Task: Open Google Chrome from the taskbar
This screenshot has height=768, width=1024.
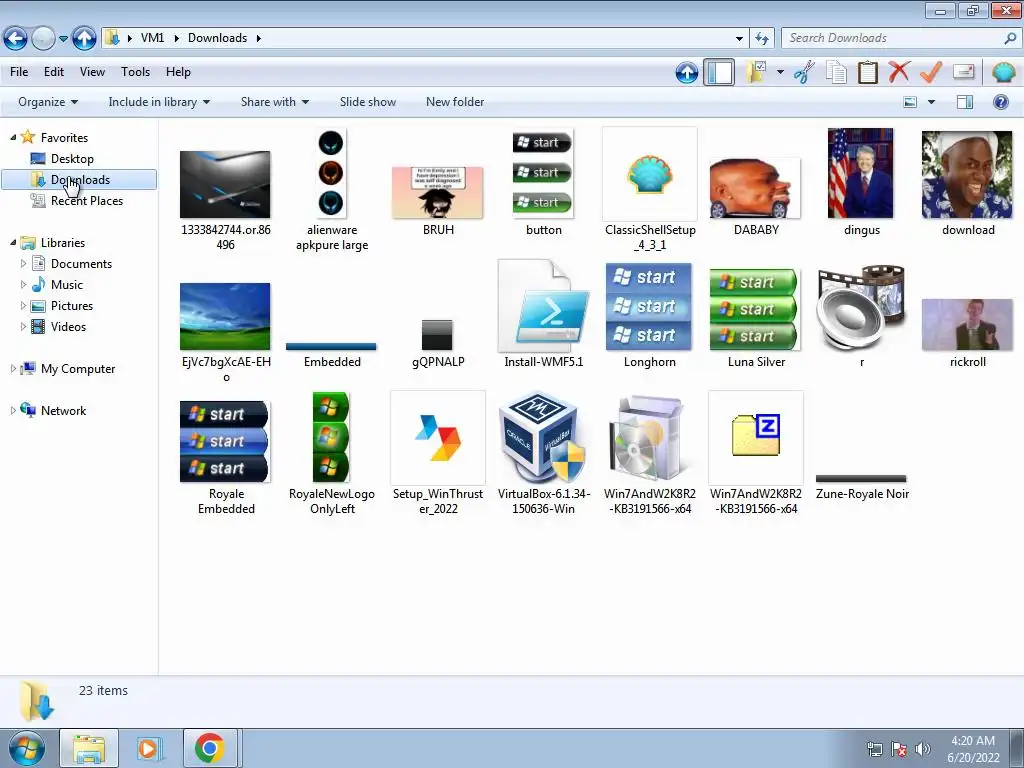Action: (210, 748)
